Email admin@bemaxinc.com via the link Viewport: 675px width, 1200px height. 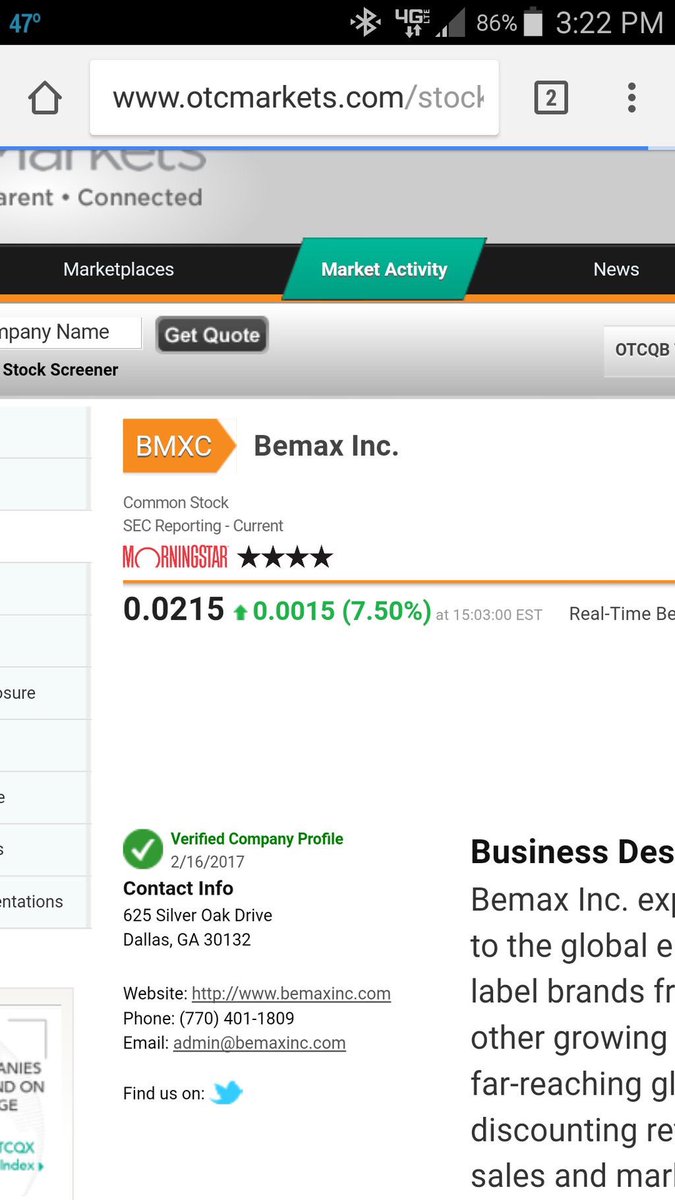(x=259, y=1043)
